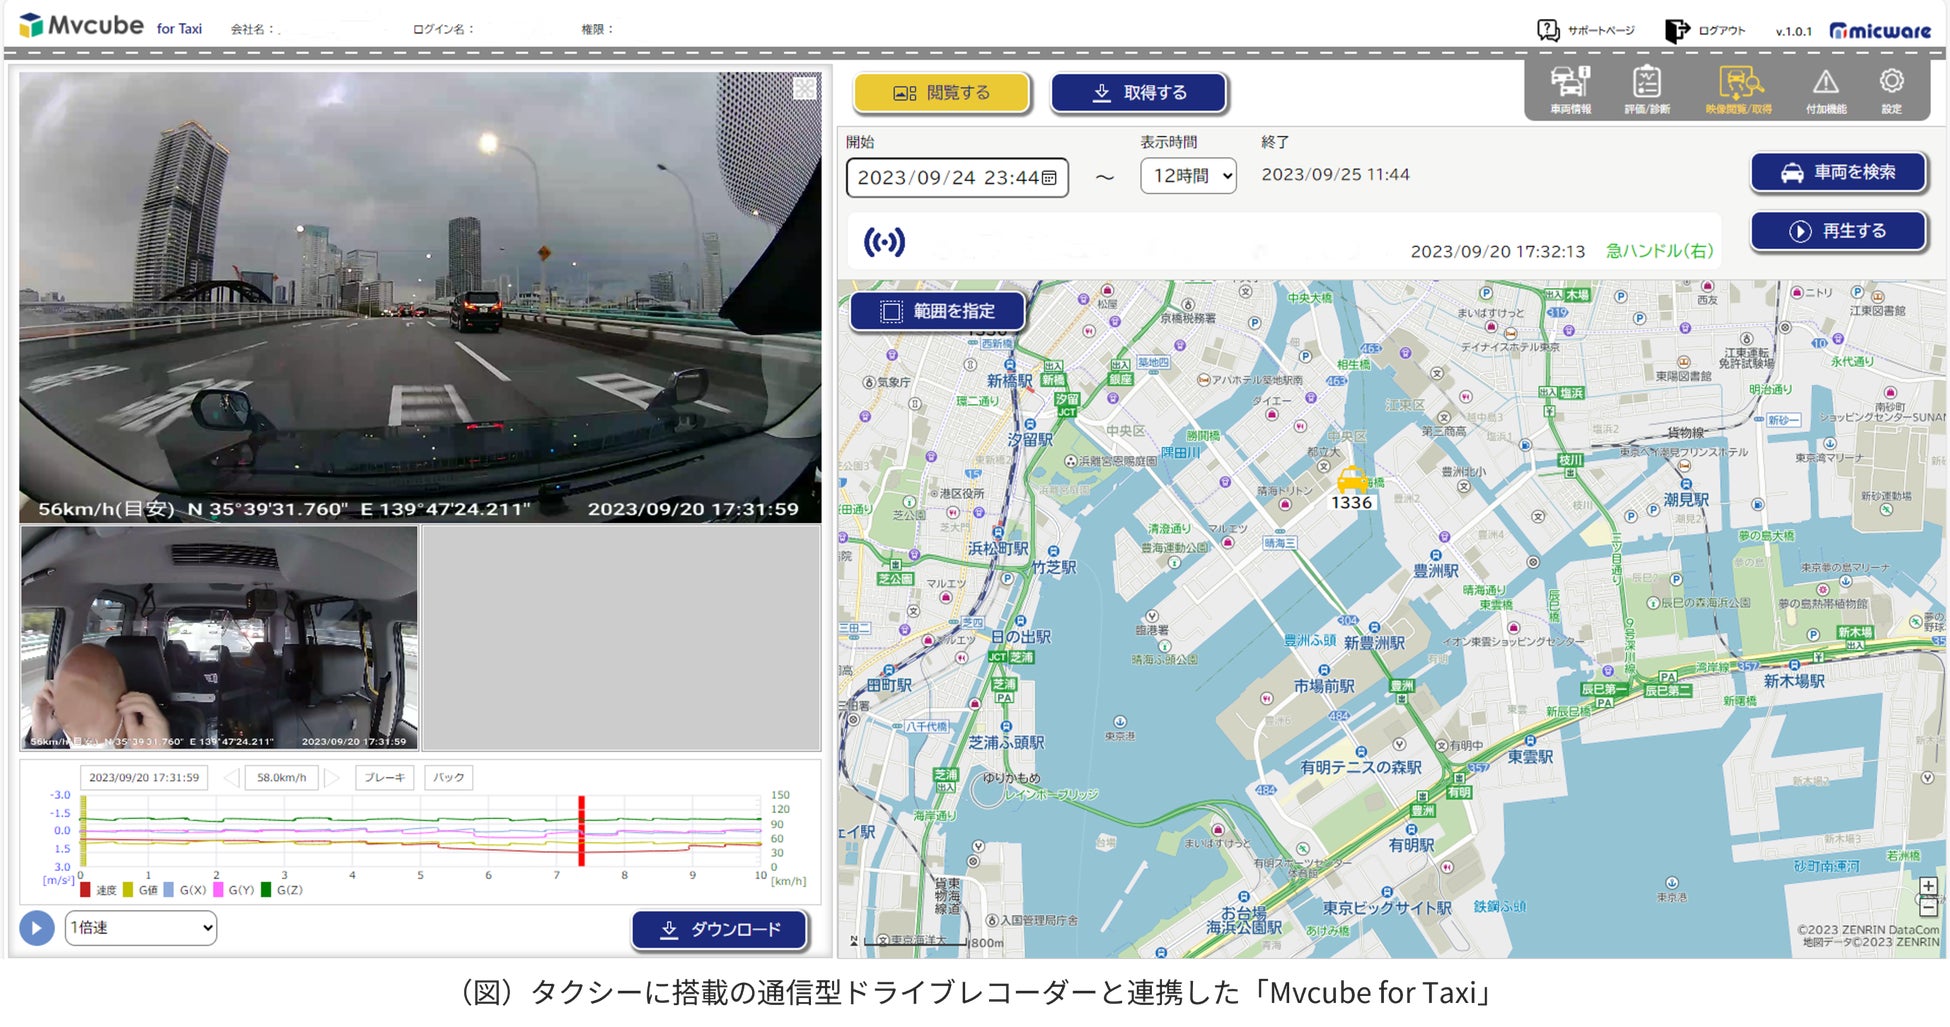Zoom in the map with the plus button
The height and width of the screenshot is (1027, 1950).
(x=1928, y=886)
